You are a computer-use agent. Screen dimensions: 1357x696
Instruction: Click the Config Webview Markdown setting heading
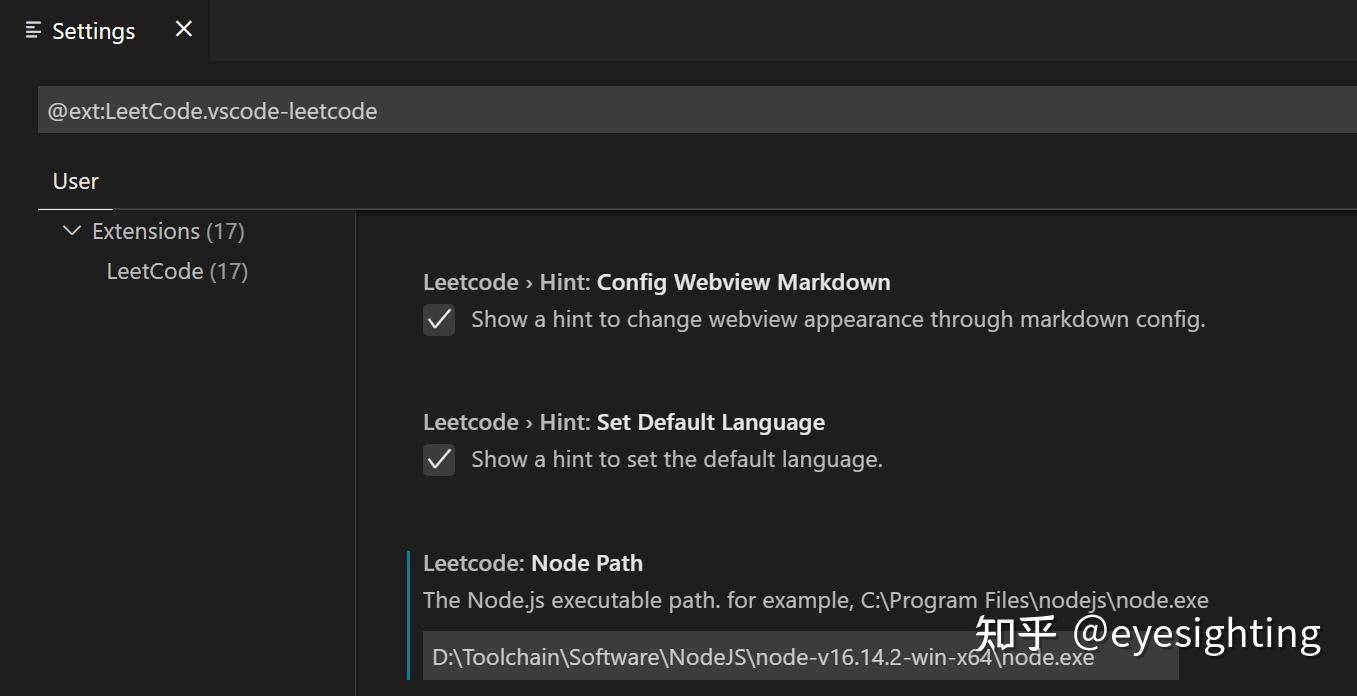coord(742,282)
